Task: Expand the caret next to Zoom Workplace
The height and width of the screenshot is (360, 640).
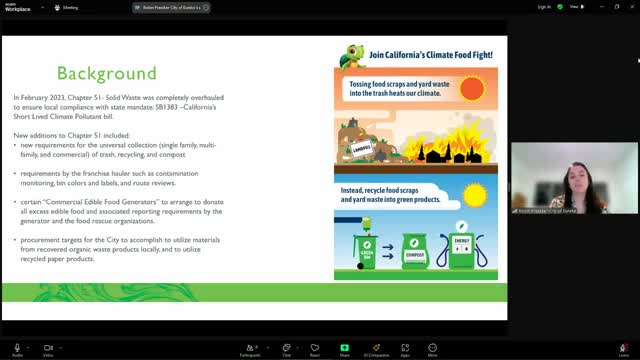Action: (42, 7)
